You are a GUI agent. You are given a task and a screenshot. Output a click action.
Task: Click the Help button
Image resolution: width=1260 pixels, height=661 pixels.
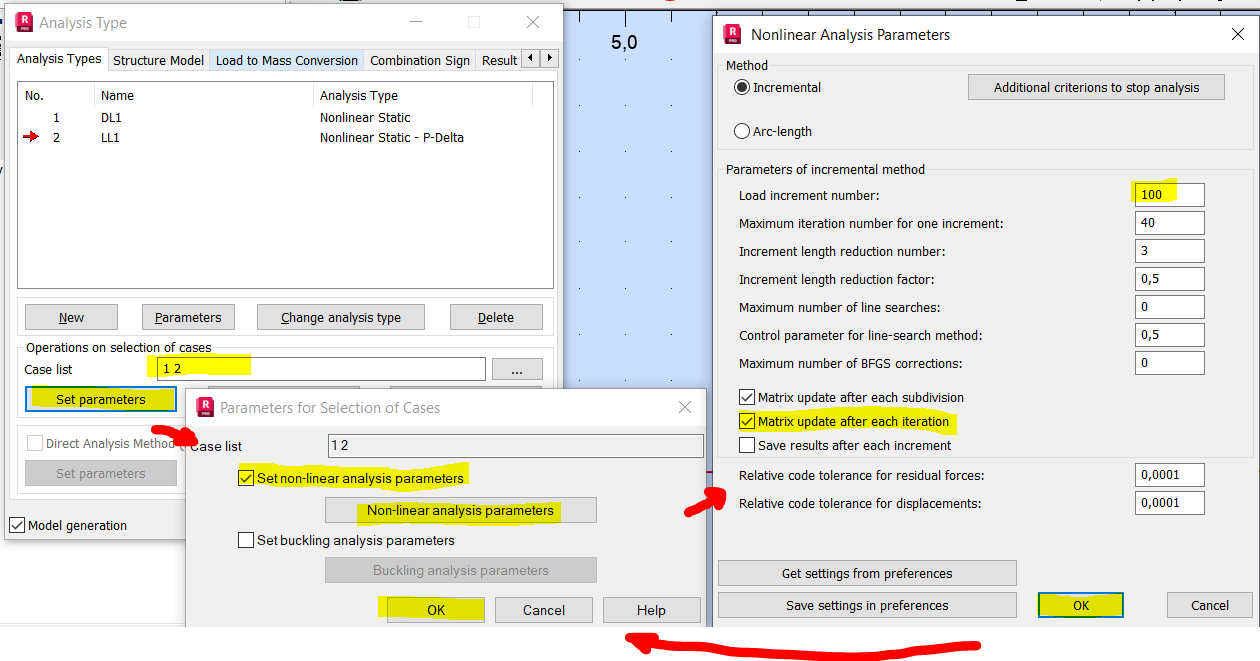pyautogui.click(x=651, y=610)
